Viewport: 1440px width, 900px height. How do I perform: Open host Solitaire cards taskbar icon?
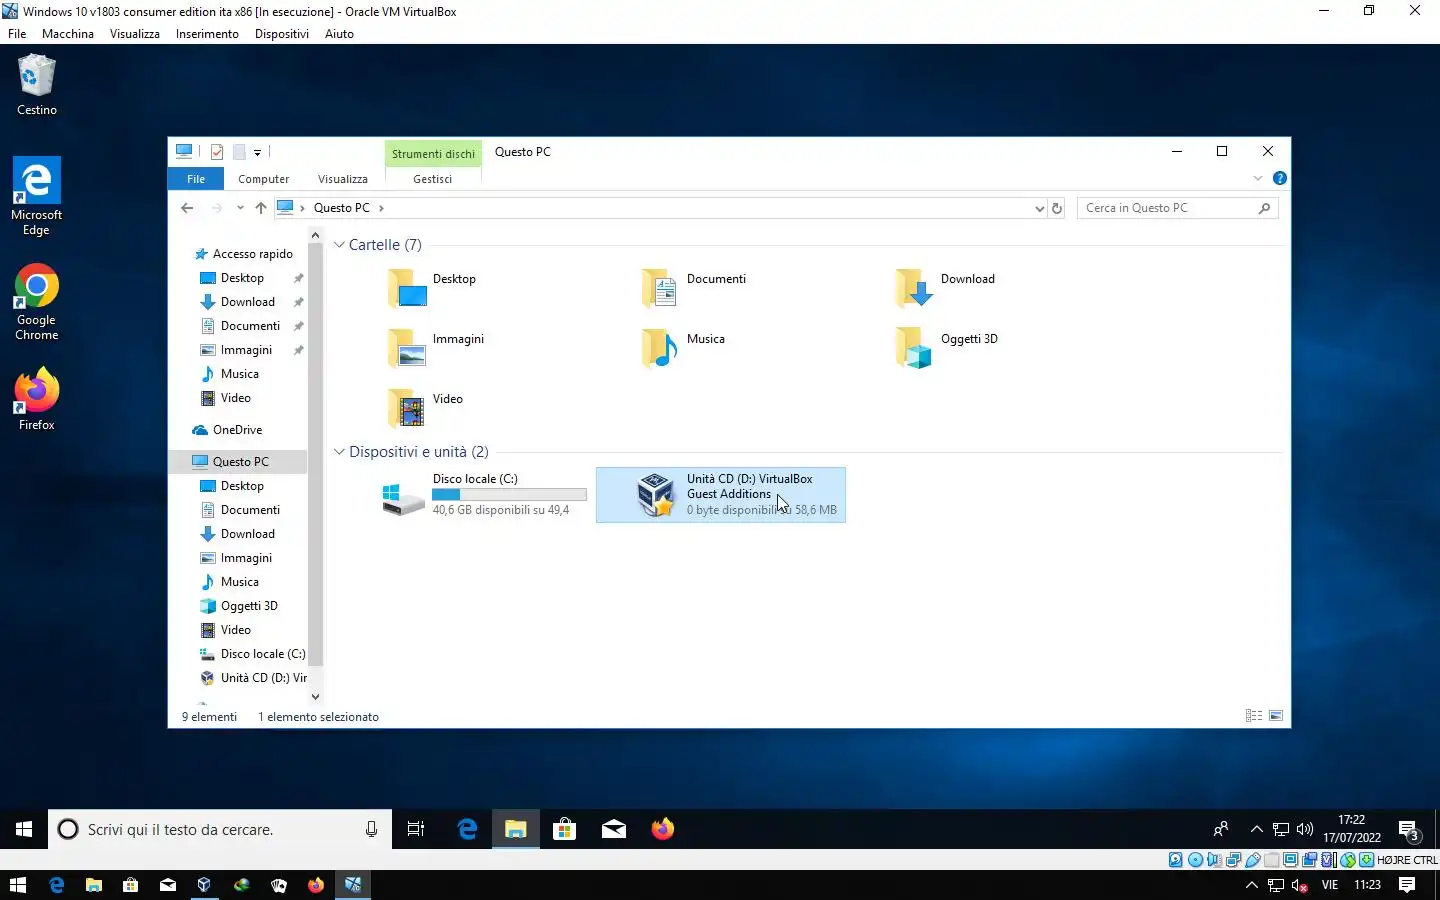[x=279, y=885]
